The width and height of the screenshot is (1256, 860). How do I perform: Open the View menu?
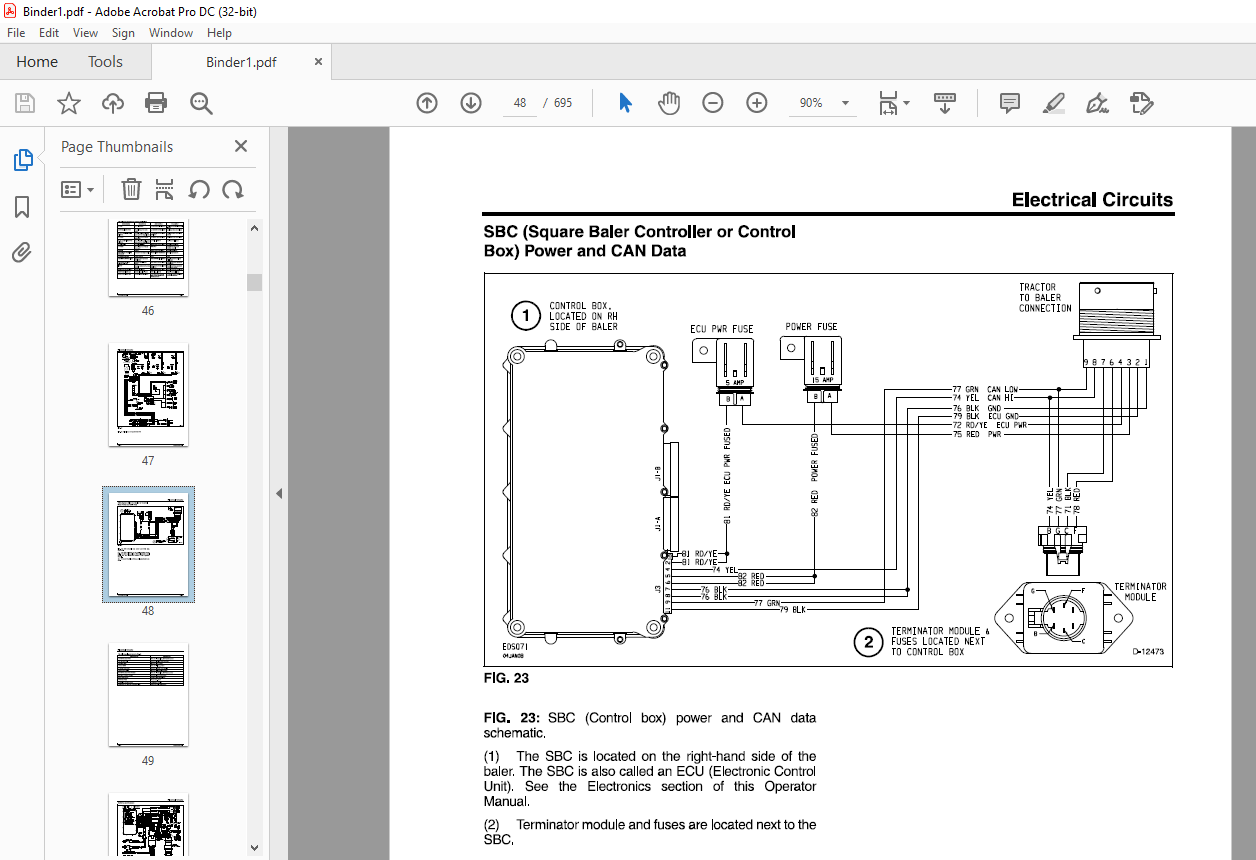click(86, 33)
